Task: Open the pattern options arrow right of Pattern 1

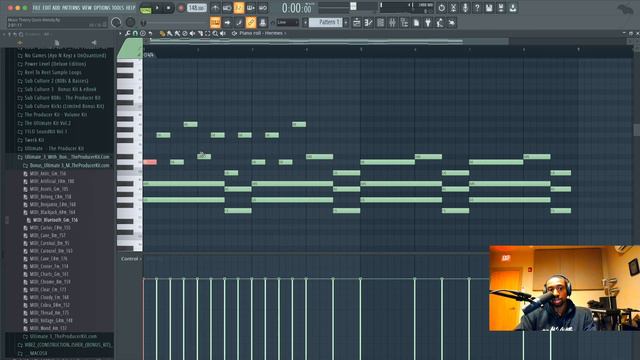Action: click(346, 22)
